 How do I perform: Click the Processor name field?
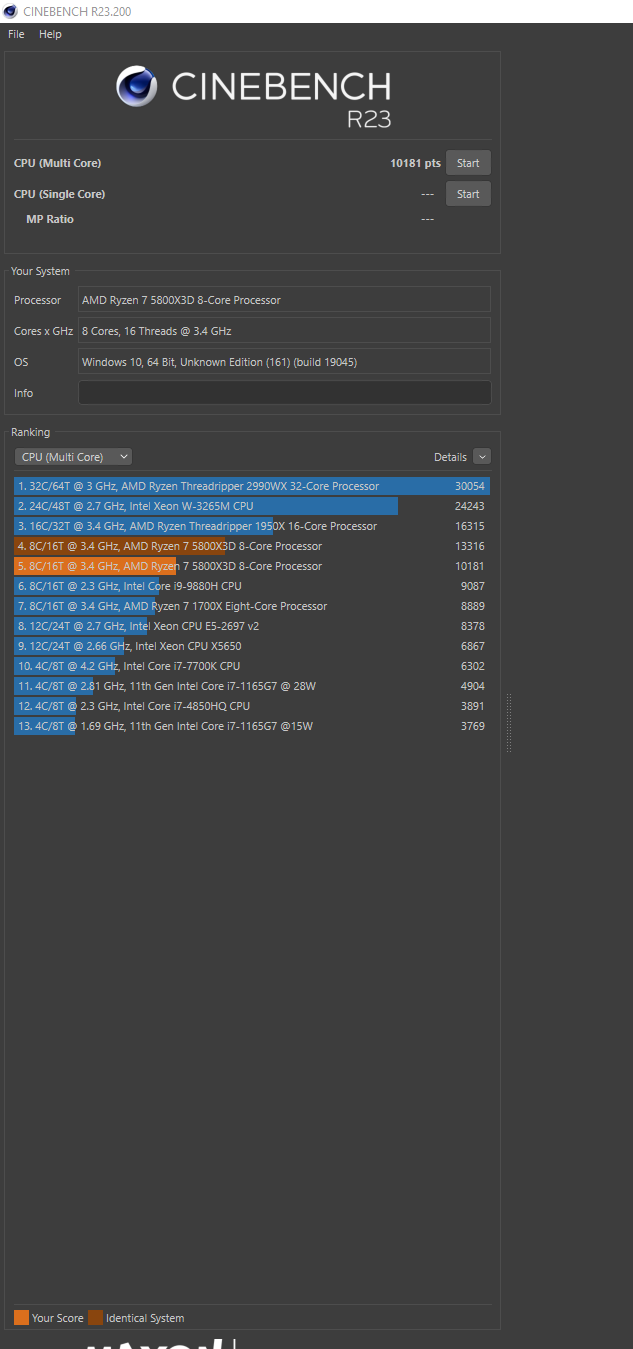284,300
